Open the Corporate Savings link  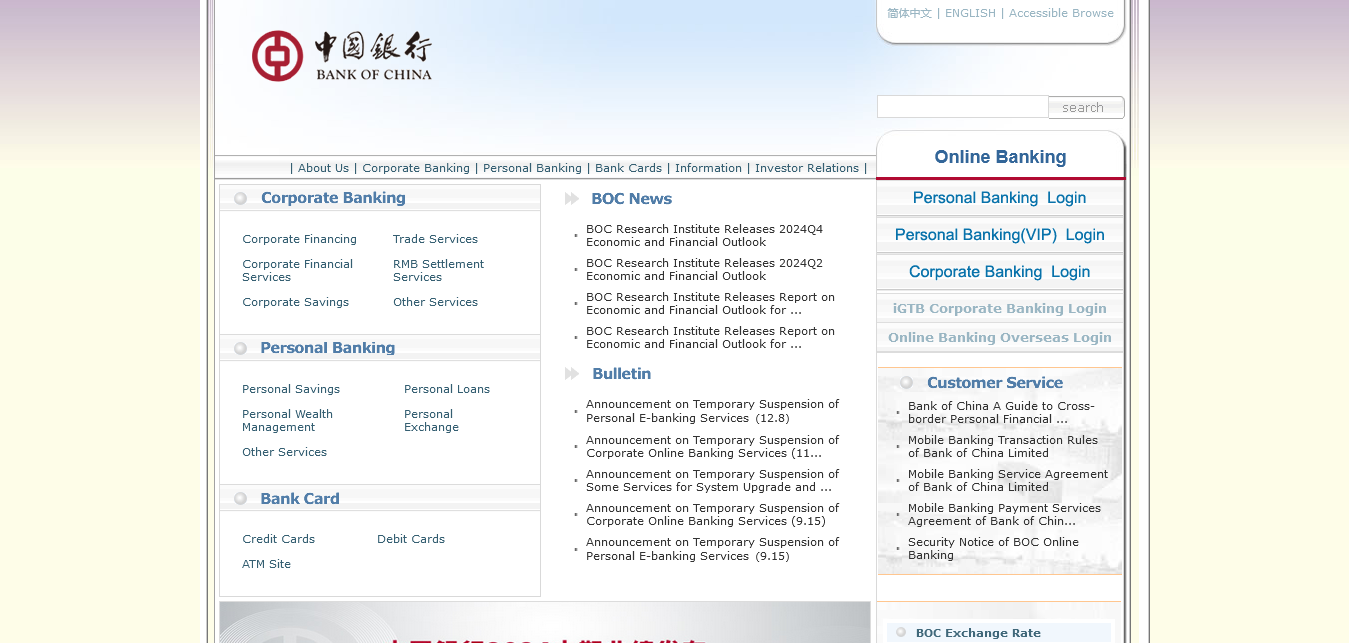[x=295, y=302]
